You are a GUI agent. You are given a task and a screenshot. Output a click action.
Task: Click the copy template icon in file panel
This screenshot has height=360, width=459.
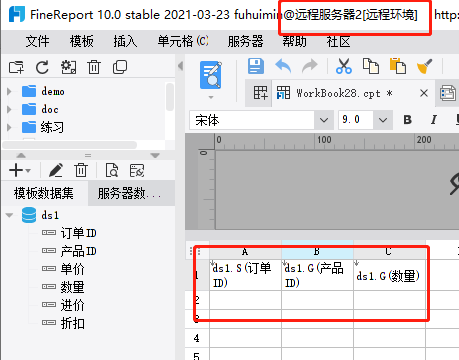coord(120,67)
